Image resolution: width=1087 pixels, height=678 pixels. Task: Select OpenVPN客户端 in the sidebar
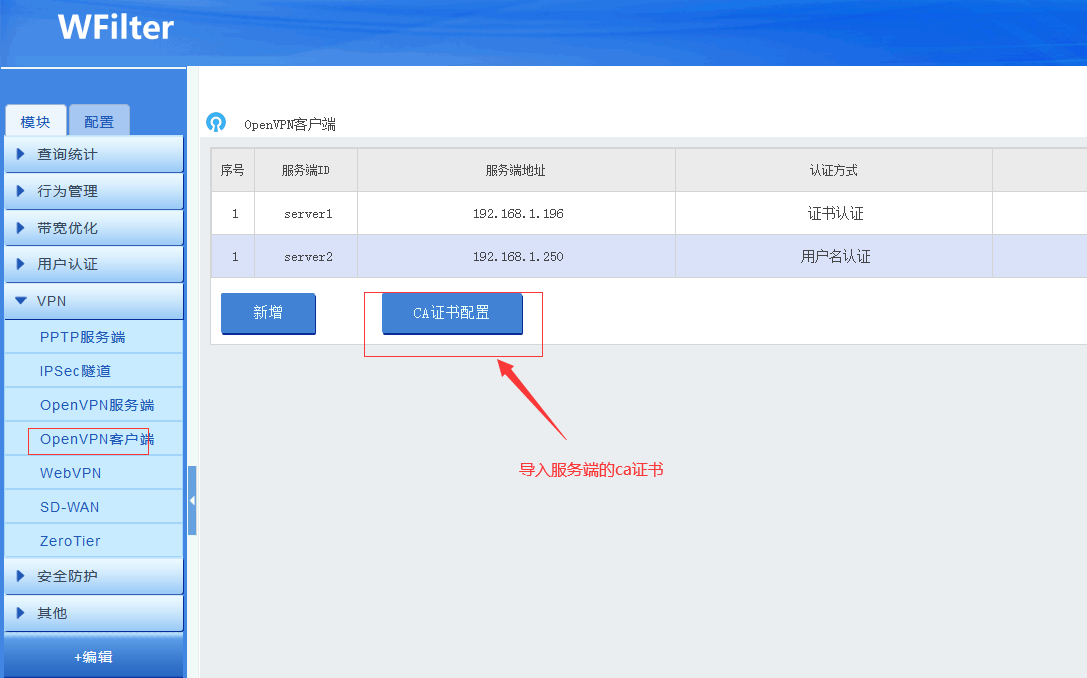[97, 439]
